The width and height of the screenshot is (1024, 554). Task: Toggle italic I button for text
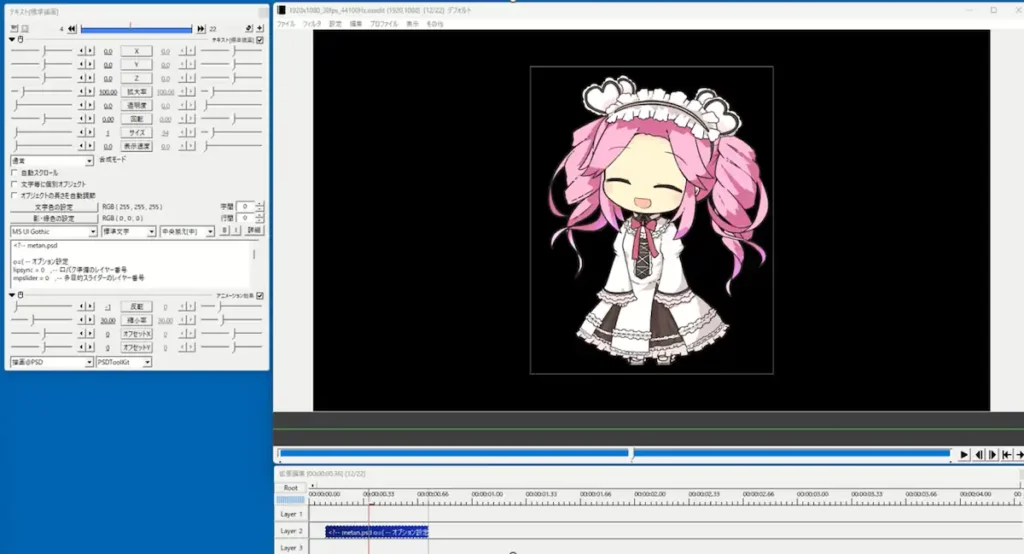pos(236,231)
